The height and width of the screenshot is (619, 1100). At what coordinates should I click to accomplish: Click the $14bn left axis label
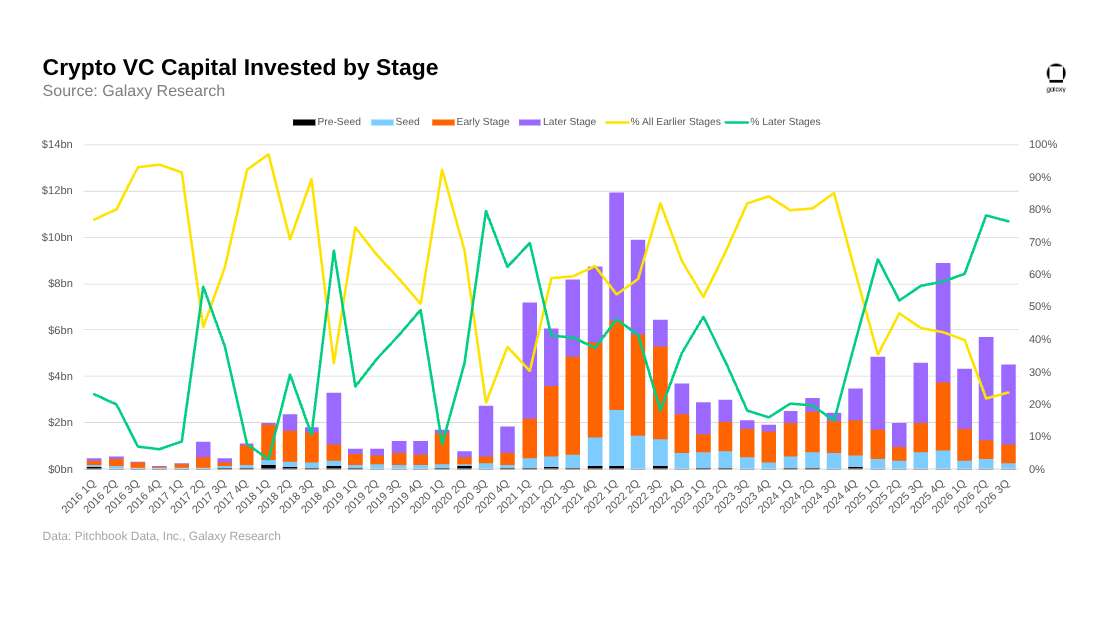[x=57, y=145]
